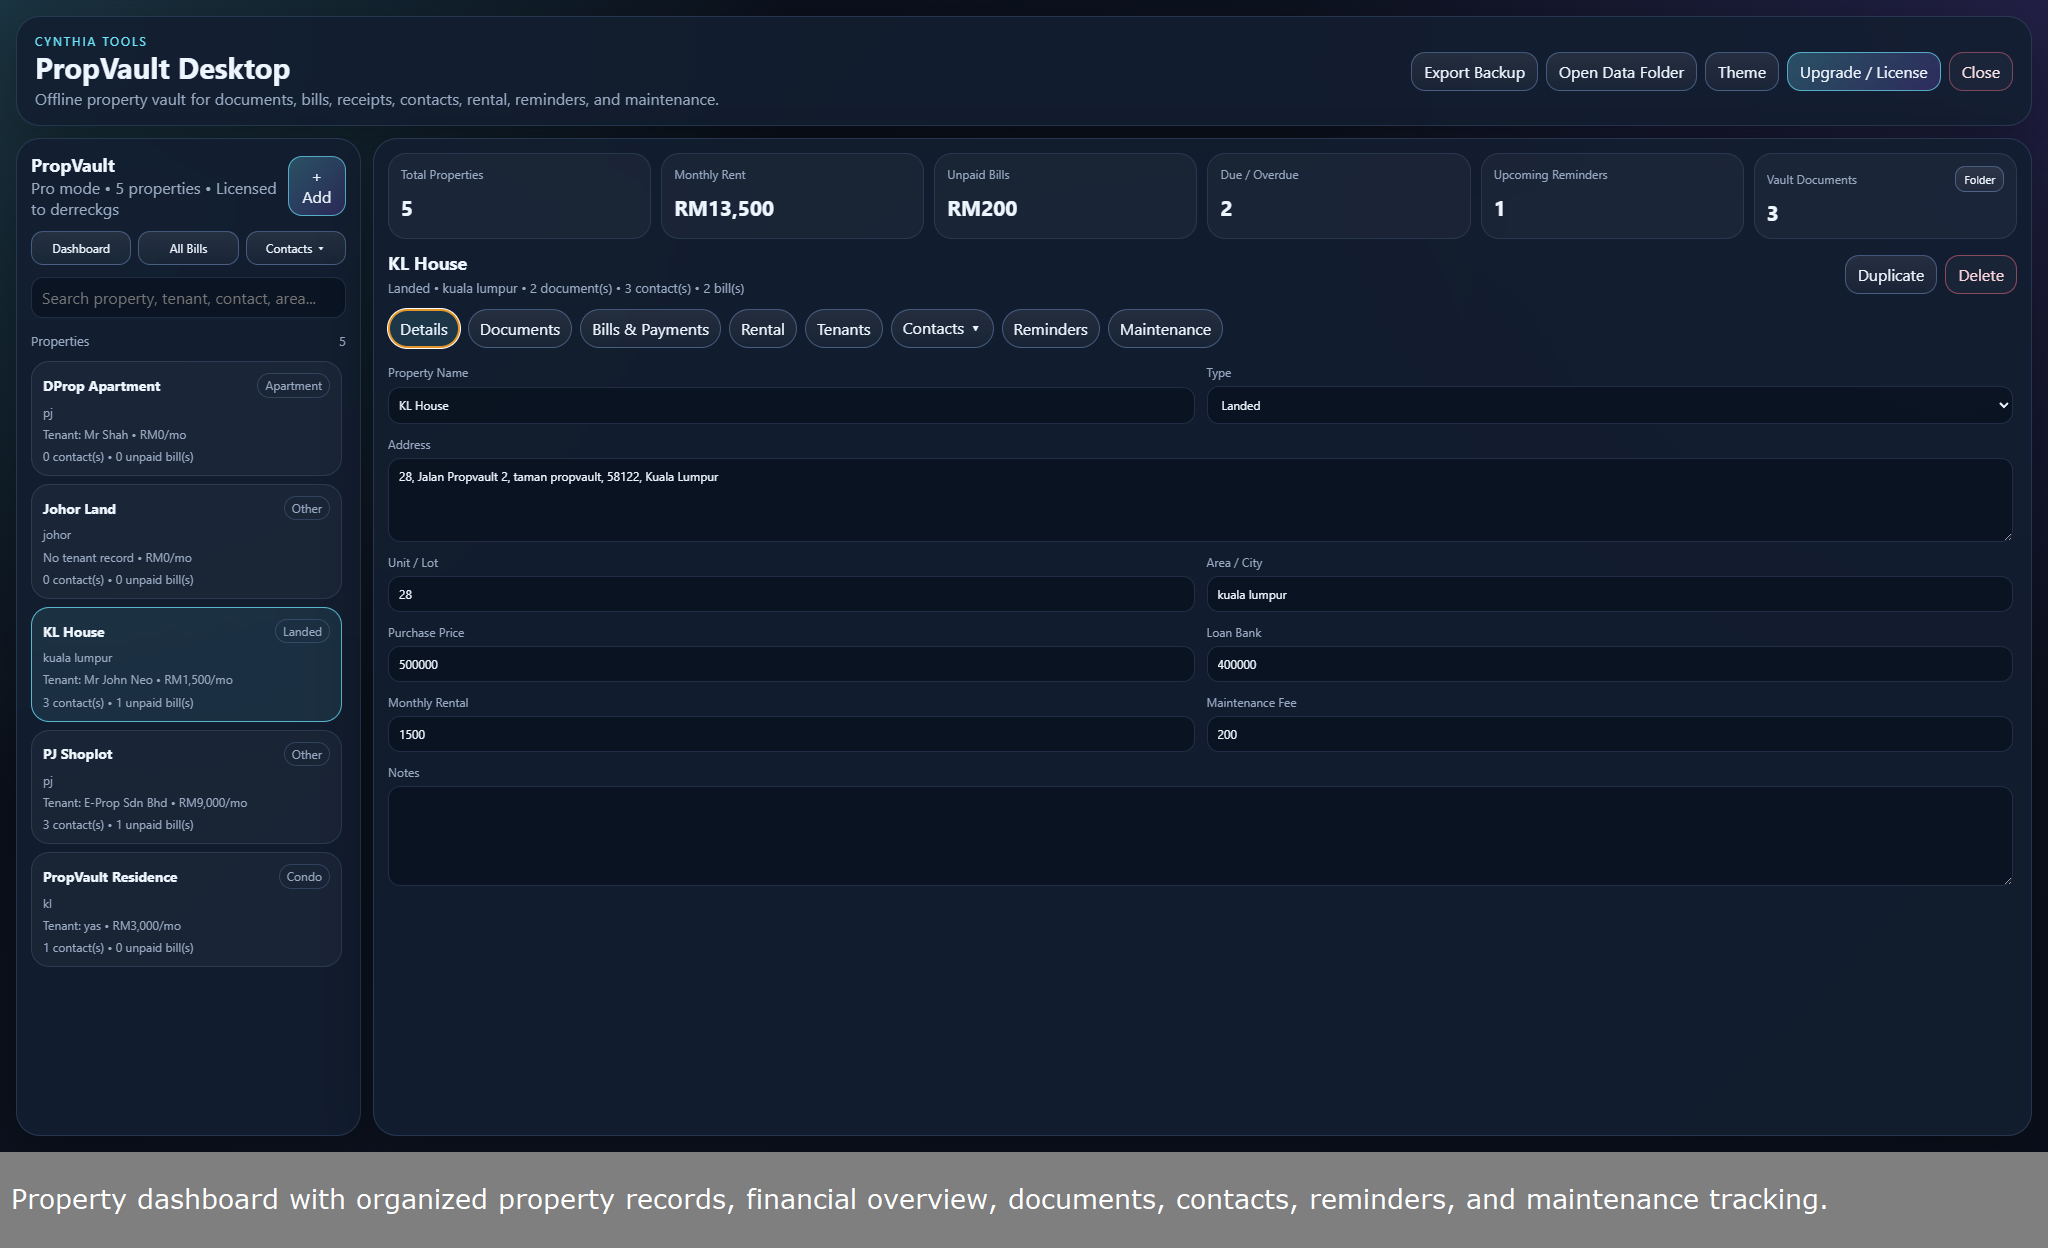Image resolution: width=2048 pixels, height=1248 pixels.
Task: Click the KL House heading in main panel
Action: 428,264
